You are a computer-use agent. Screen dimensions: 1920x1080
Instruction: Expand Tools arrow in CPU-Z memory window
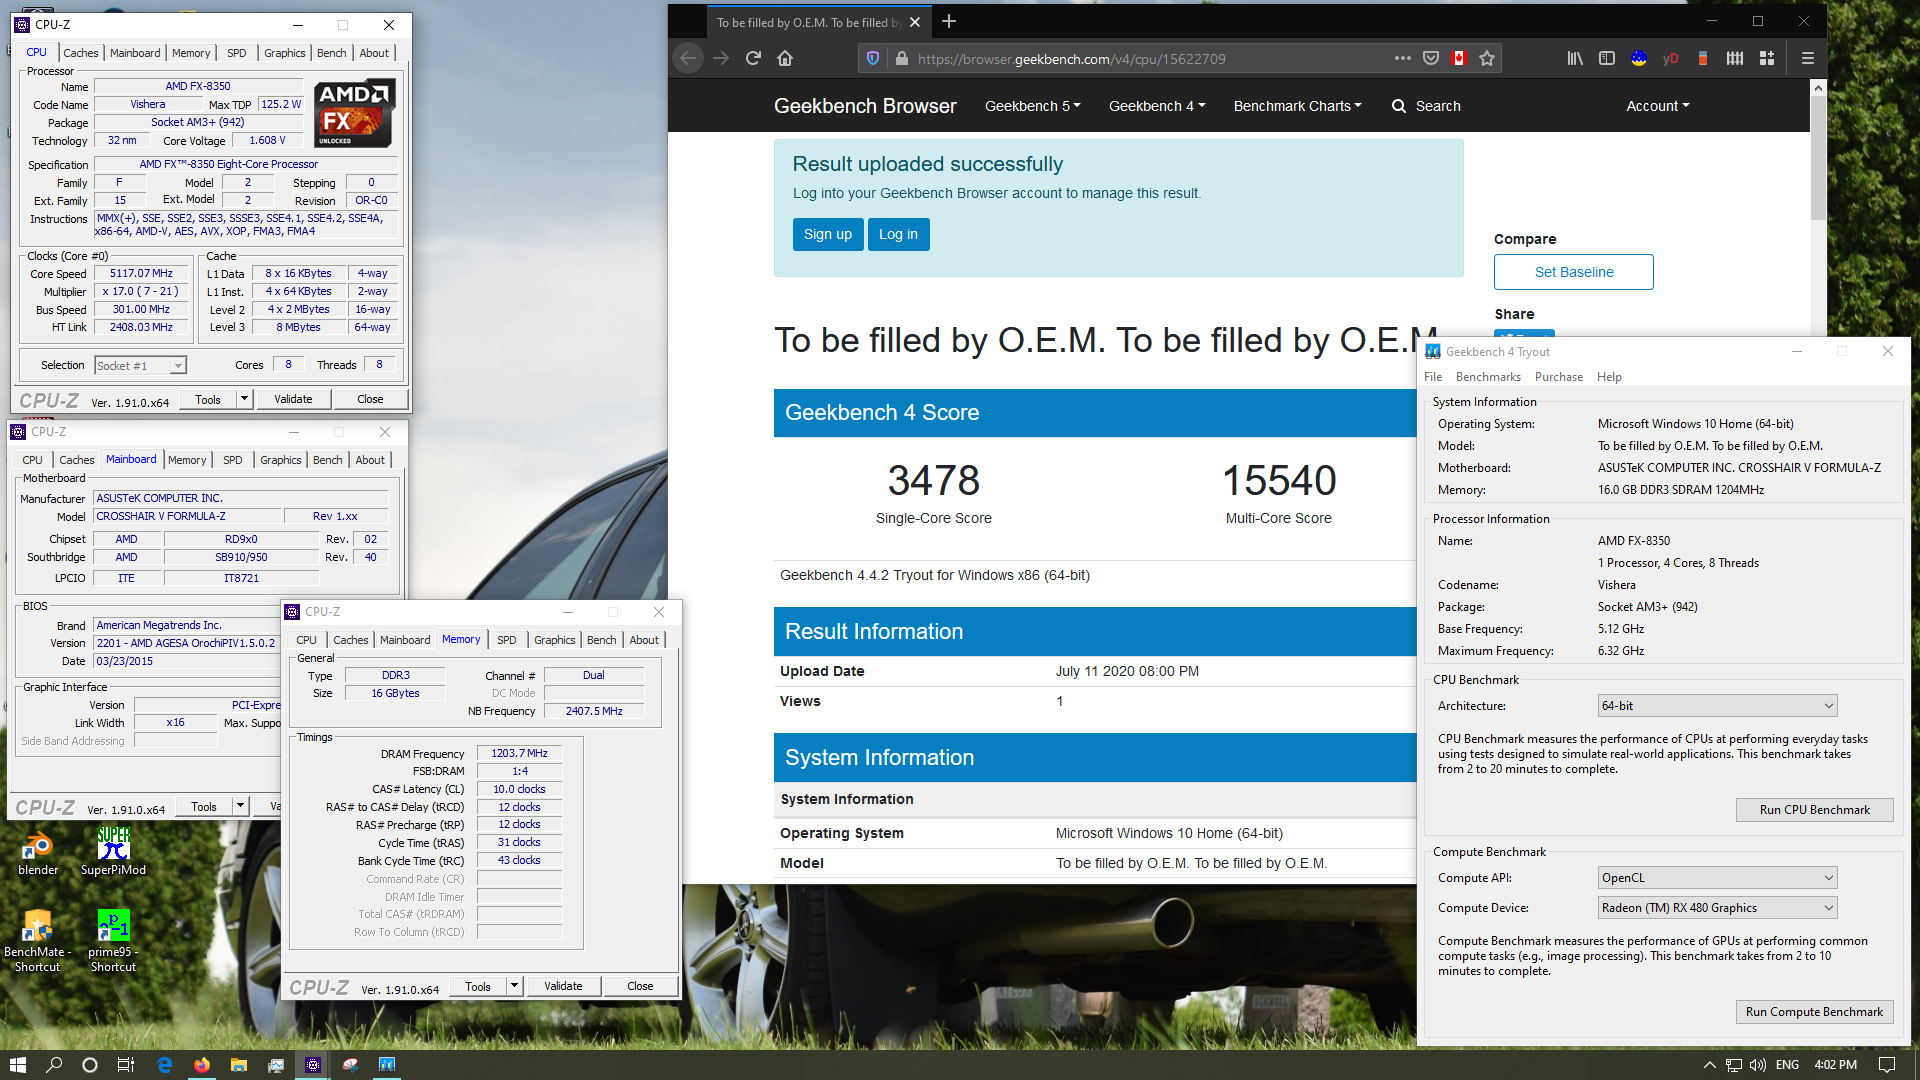(x=514, y=986)
